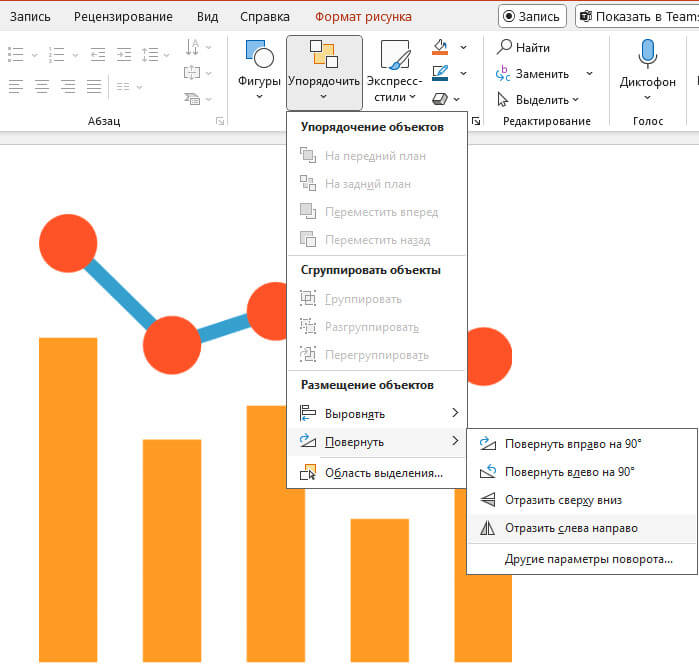Click the Найти search button
Screen dimensions: 699x668
tap(524, 47)
